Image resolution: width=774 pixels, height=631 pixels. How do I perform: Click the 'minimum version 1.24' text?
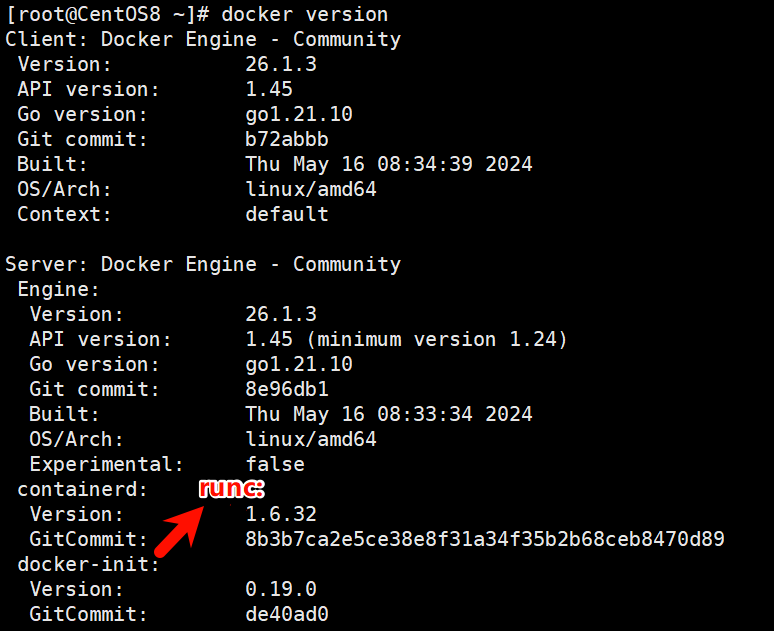click(436, 340)
